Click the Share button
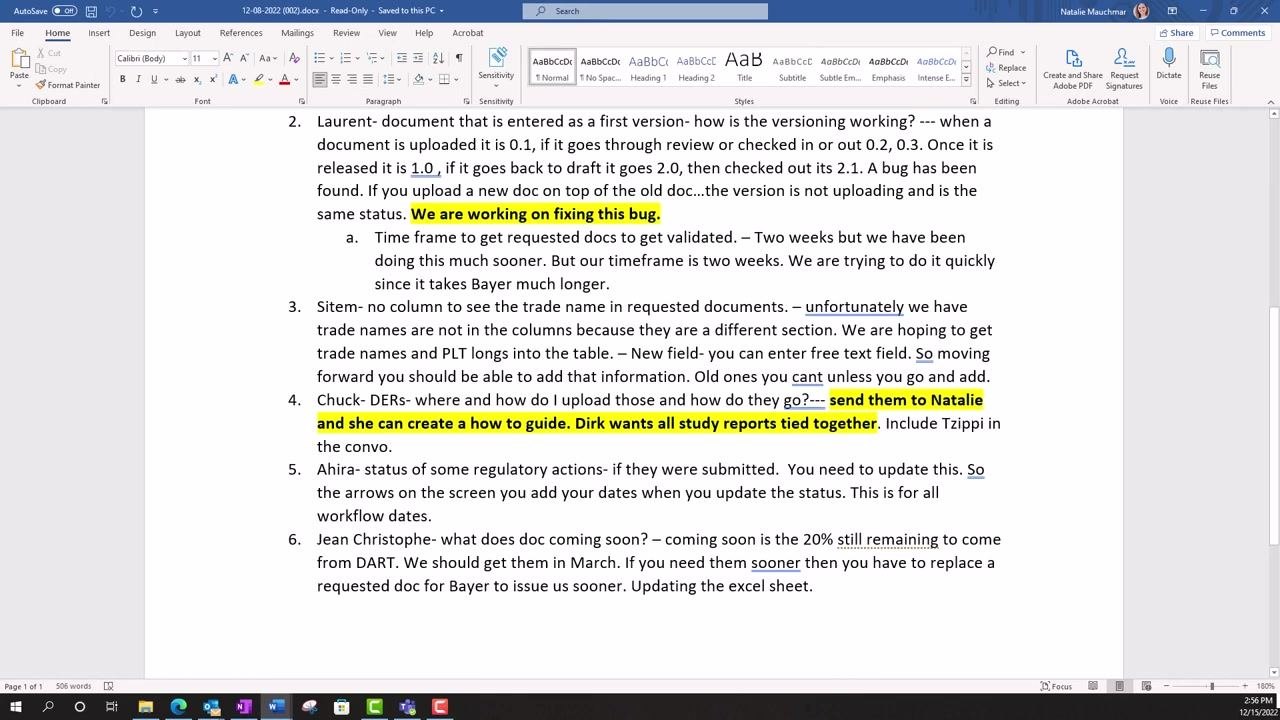1280x720 pixels. click(1176, 33)
